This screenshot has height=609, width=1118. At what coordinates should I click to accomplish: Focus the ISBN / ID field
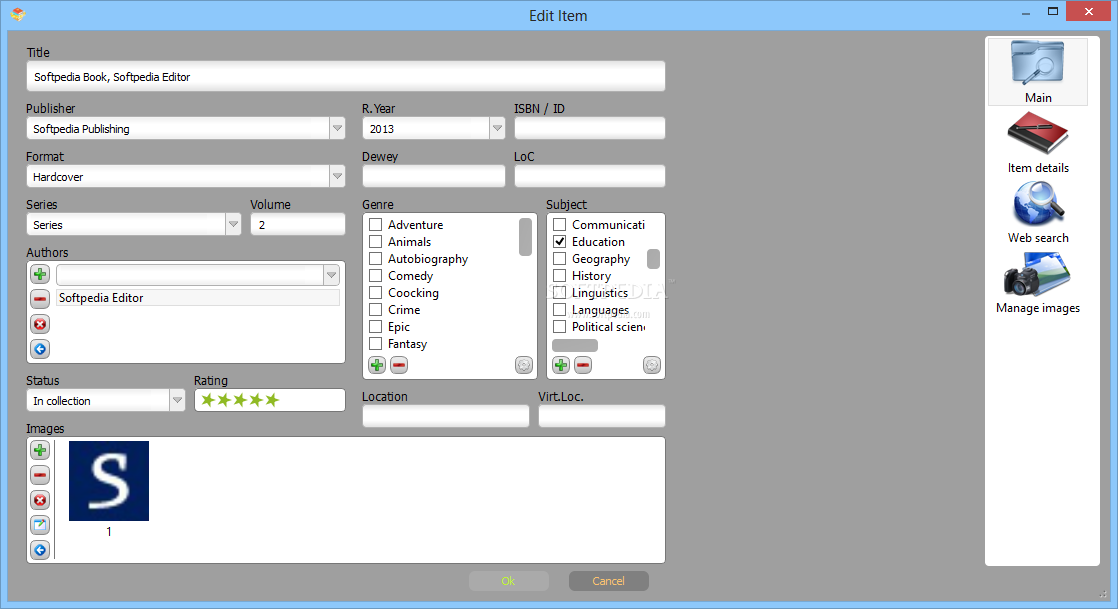tap(590, 128)
